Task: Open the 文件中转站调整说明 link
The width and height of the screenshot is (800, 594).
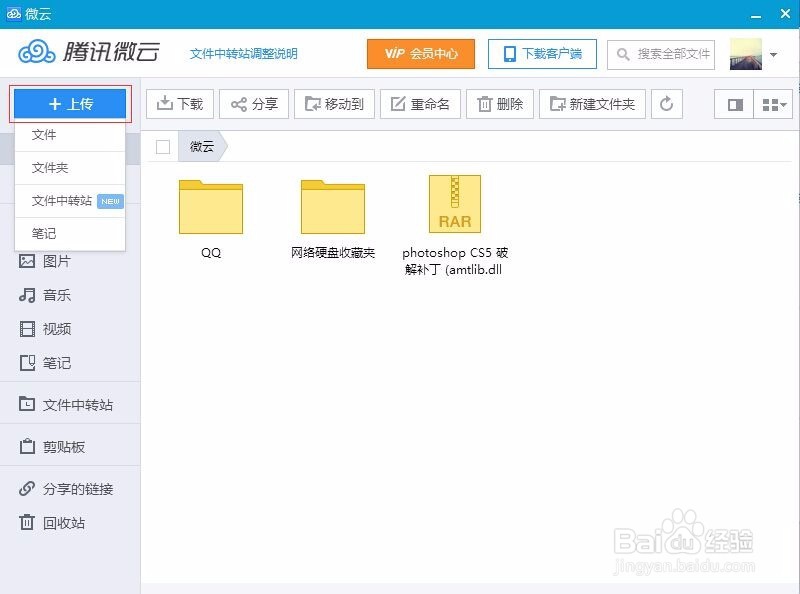Action: (243, 54)
